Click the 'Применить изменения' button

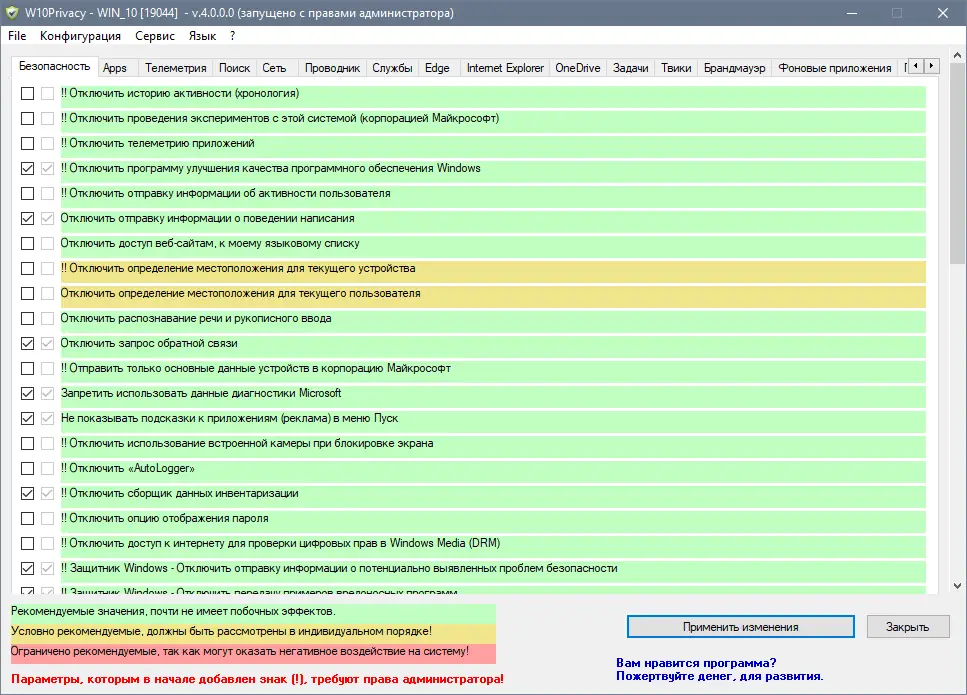coord(740,626)
